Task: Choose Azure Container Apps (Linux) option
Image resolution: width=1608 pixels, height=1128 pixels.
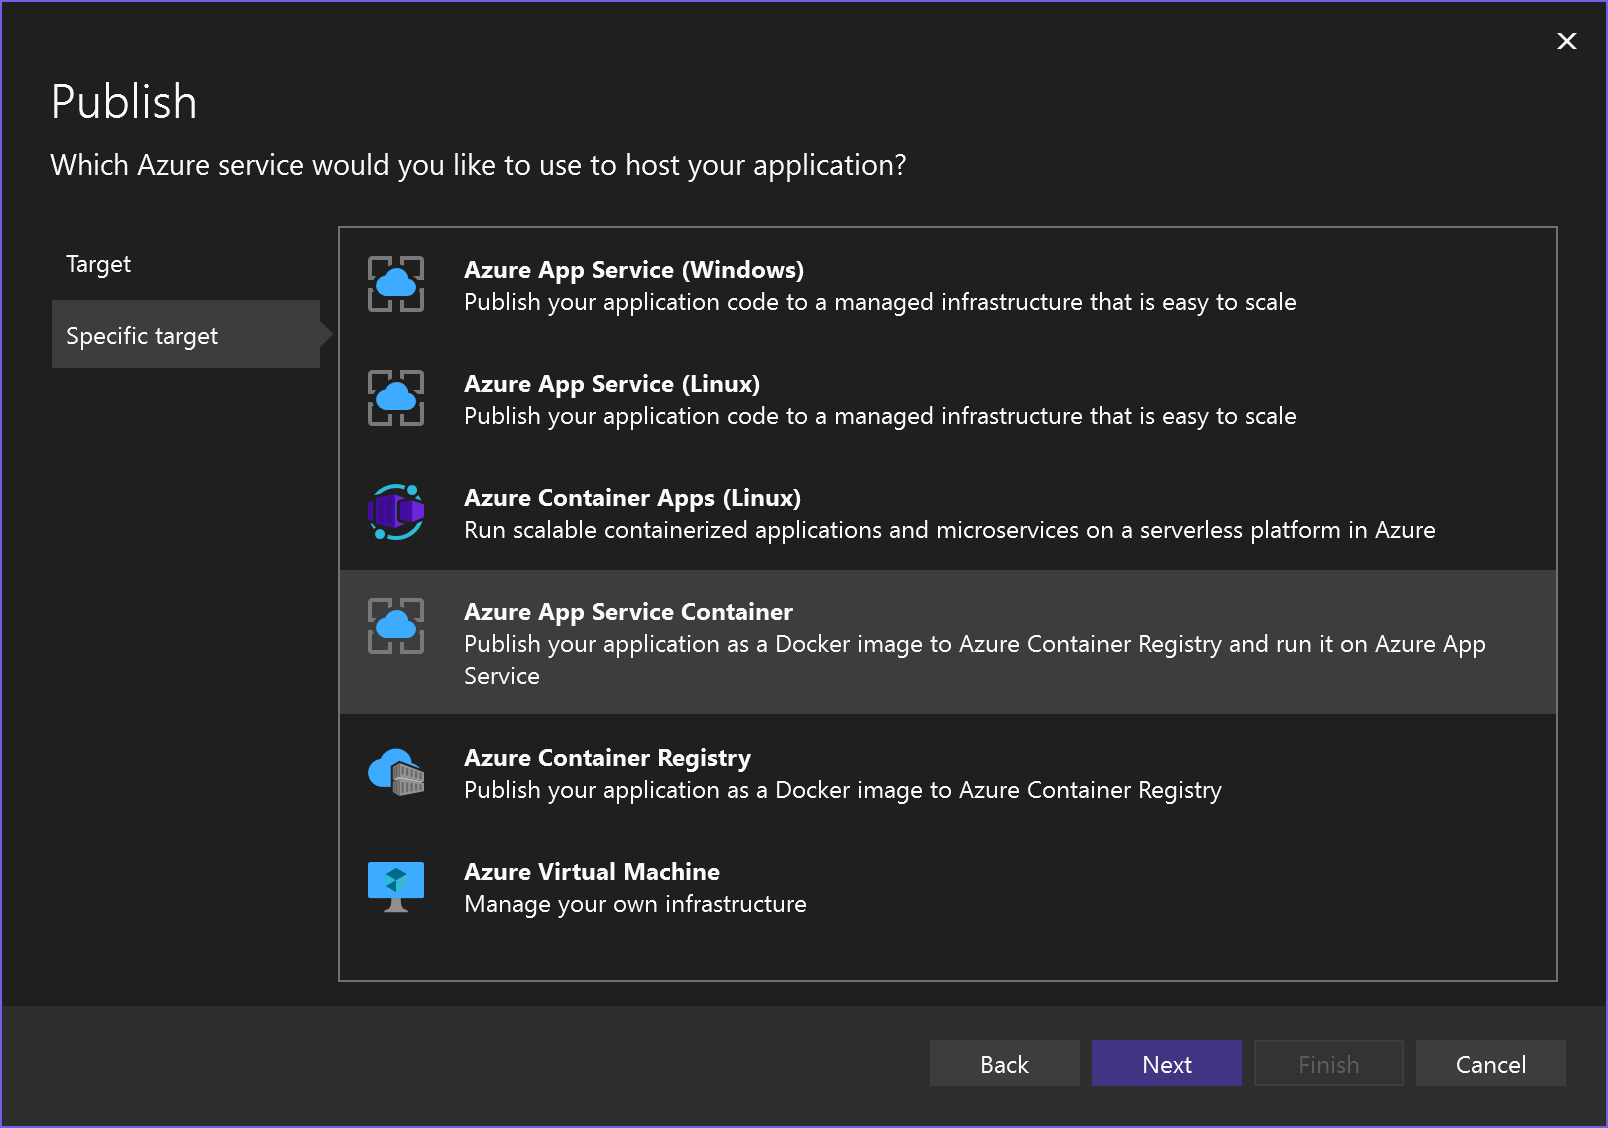Action: pos(632,498)
